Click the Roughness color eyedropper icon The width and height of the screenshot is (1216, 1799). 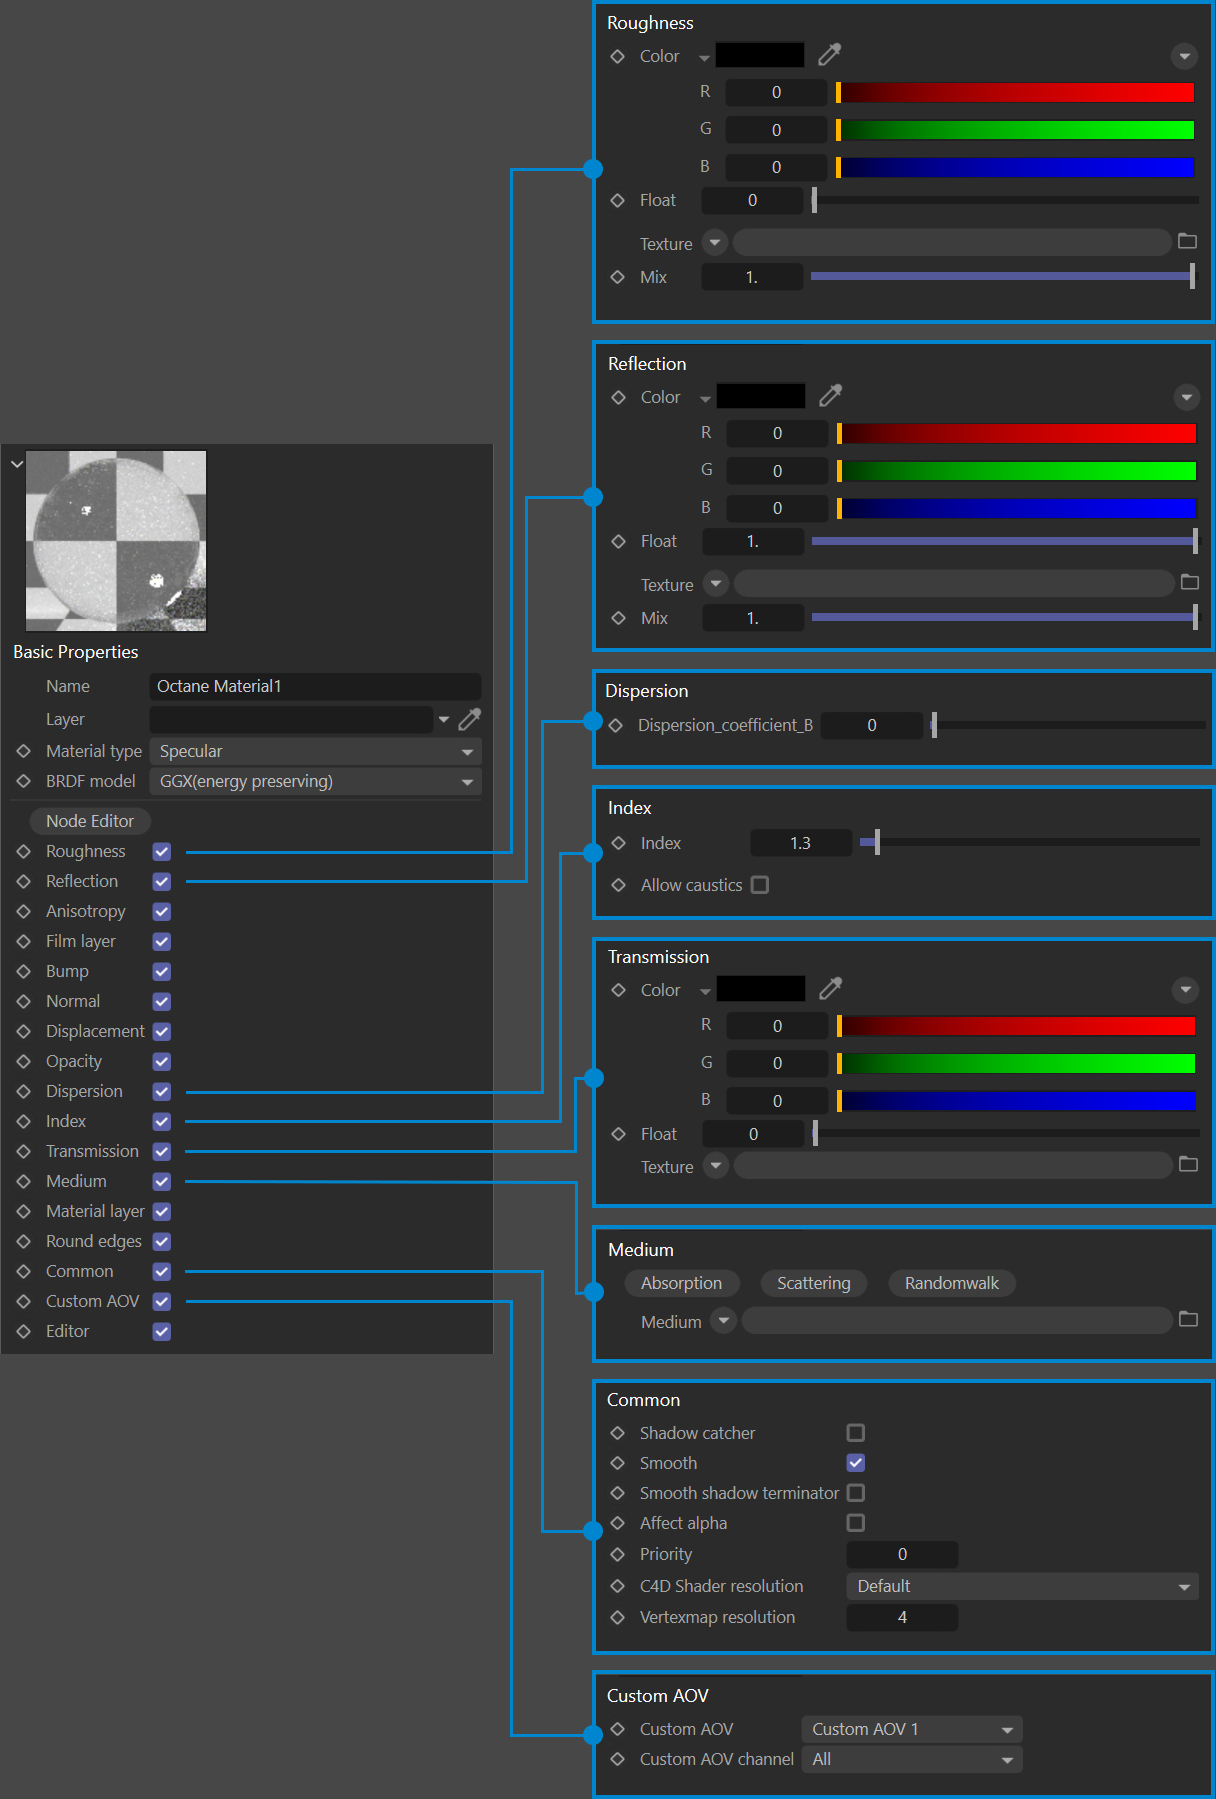pyautogui.click(x=829, y=55)
